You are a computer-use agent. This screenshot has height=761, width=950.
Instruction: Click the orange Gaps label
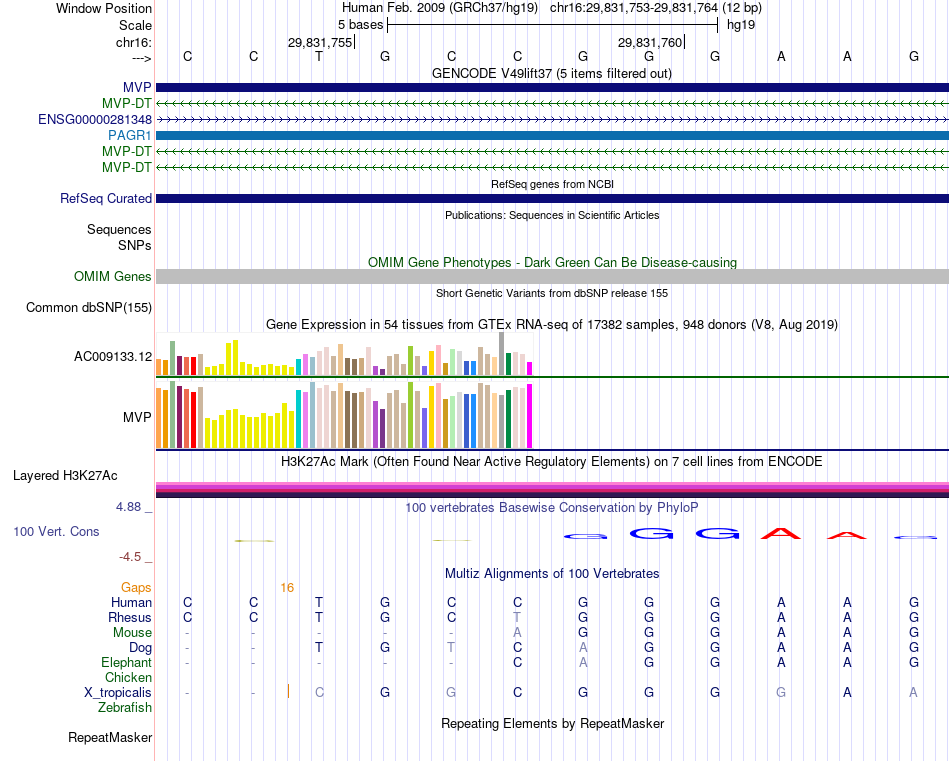coord(136,587)
